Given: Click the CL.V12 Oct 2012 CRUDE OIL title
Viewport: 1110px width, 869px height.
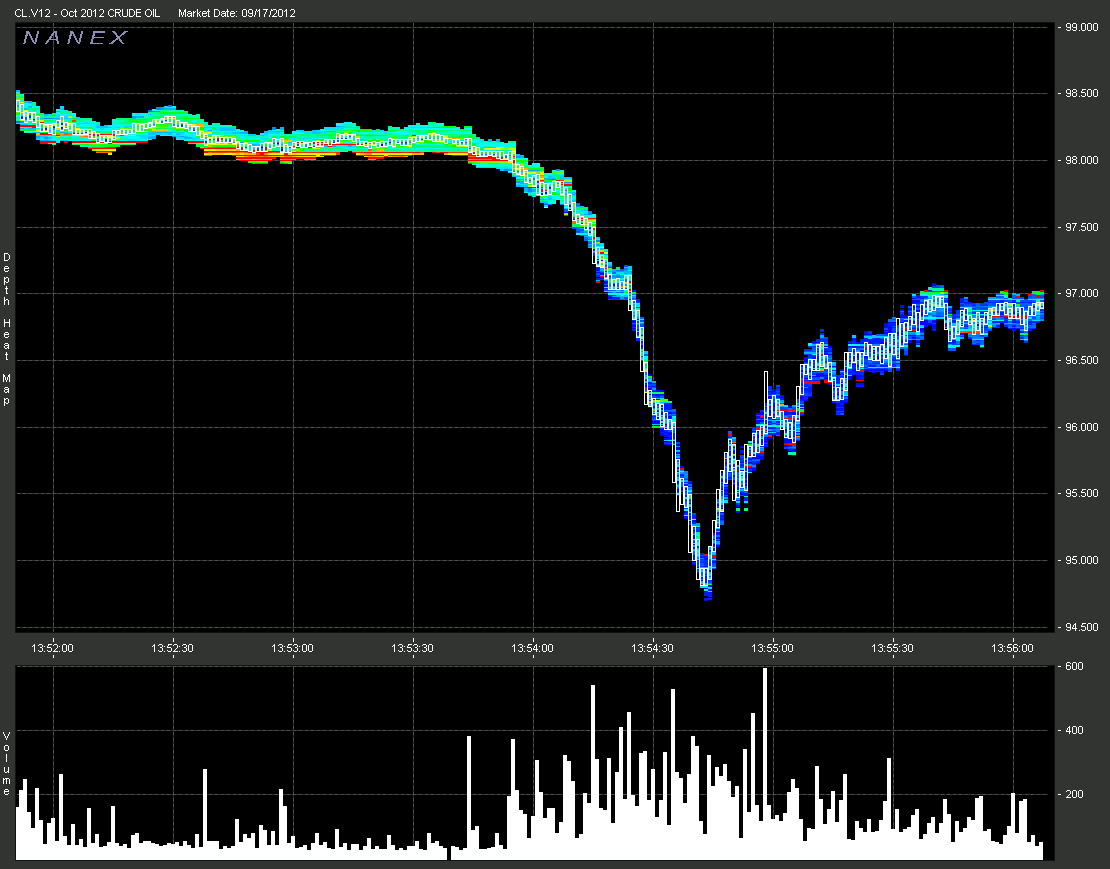Looking at the screenshot, I should [87, 13].
